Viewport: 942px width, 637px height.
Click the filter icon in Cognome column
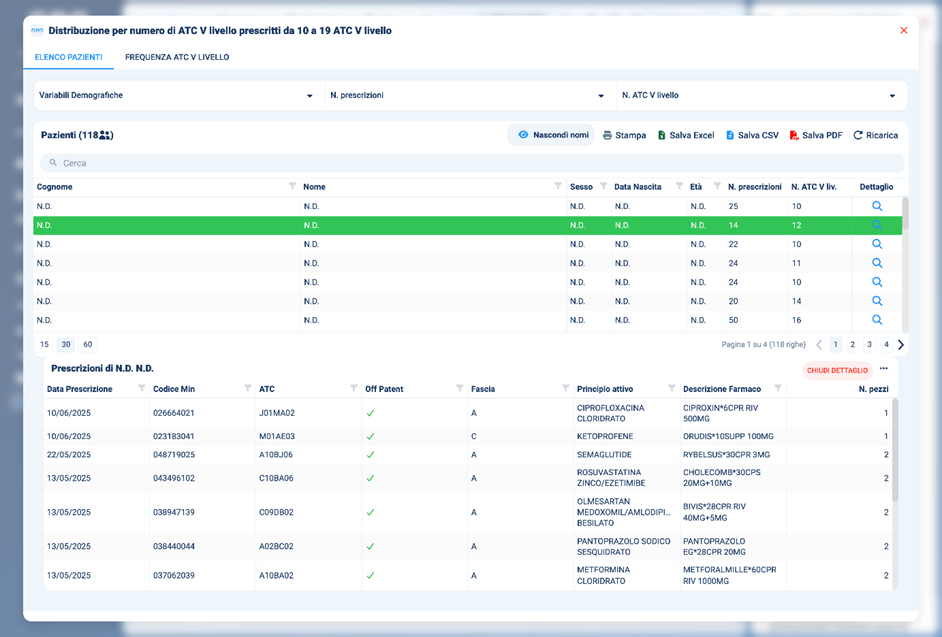[292, 187]
